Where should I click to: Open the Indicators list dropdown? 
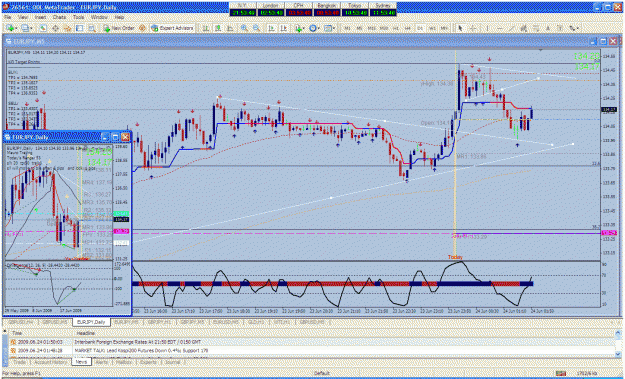tap(299, 28)
